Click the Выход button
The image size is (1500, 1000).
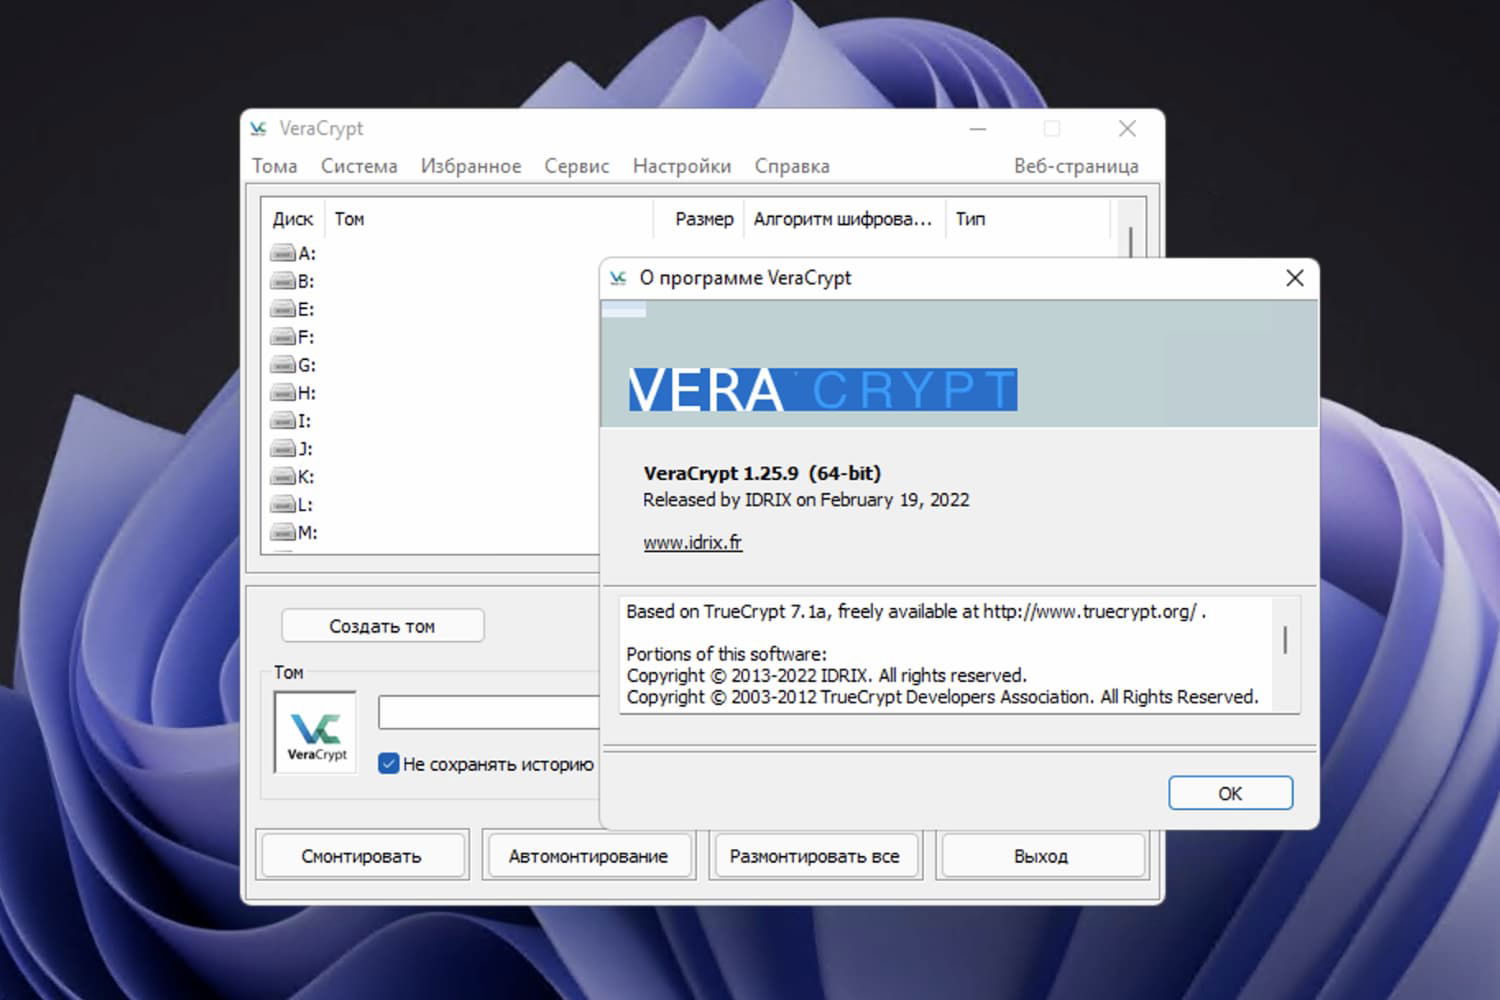coord(1041,856)
